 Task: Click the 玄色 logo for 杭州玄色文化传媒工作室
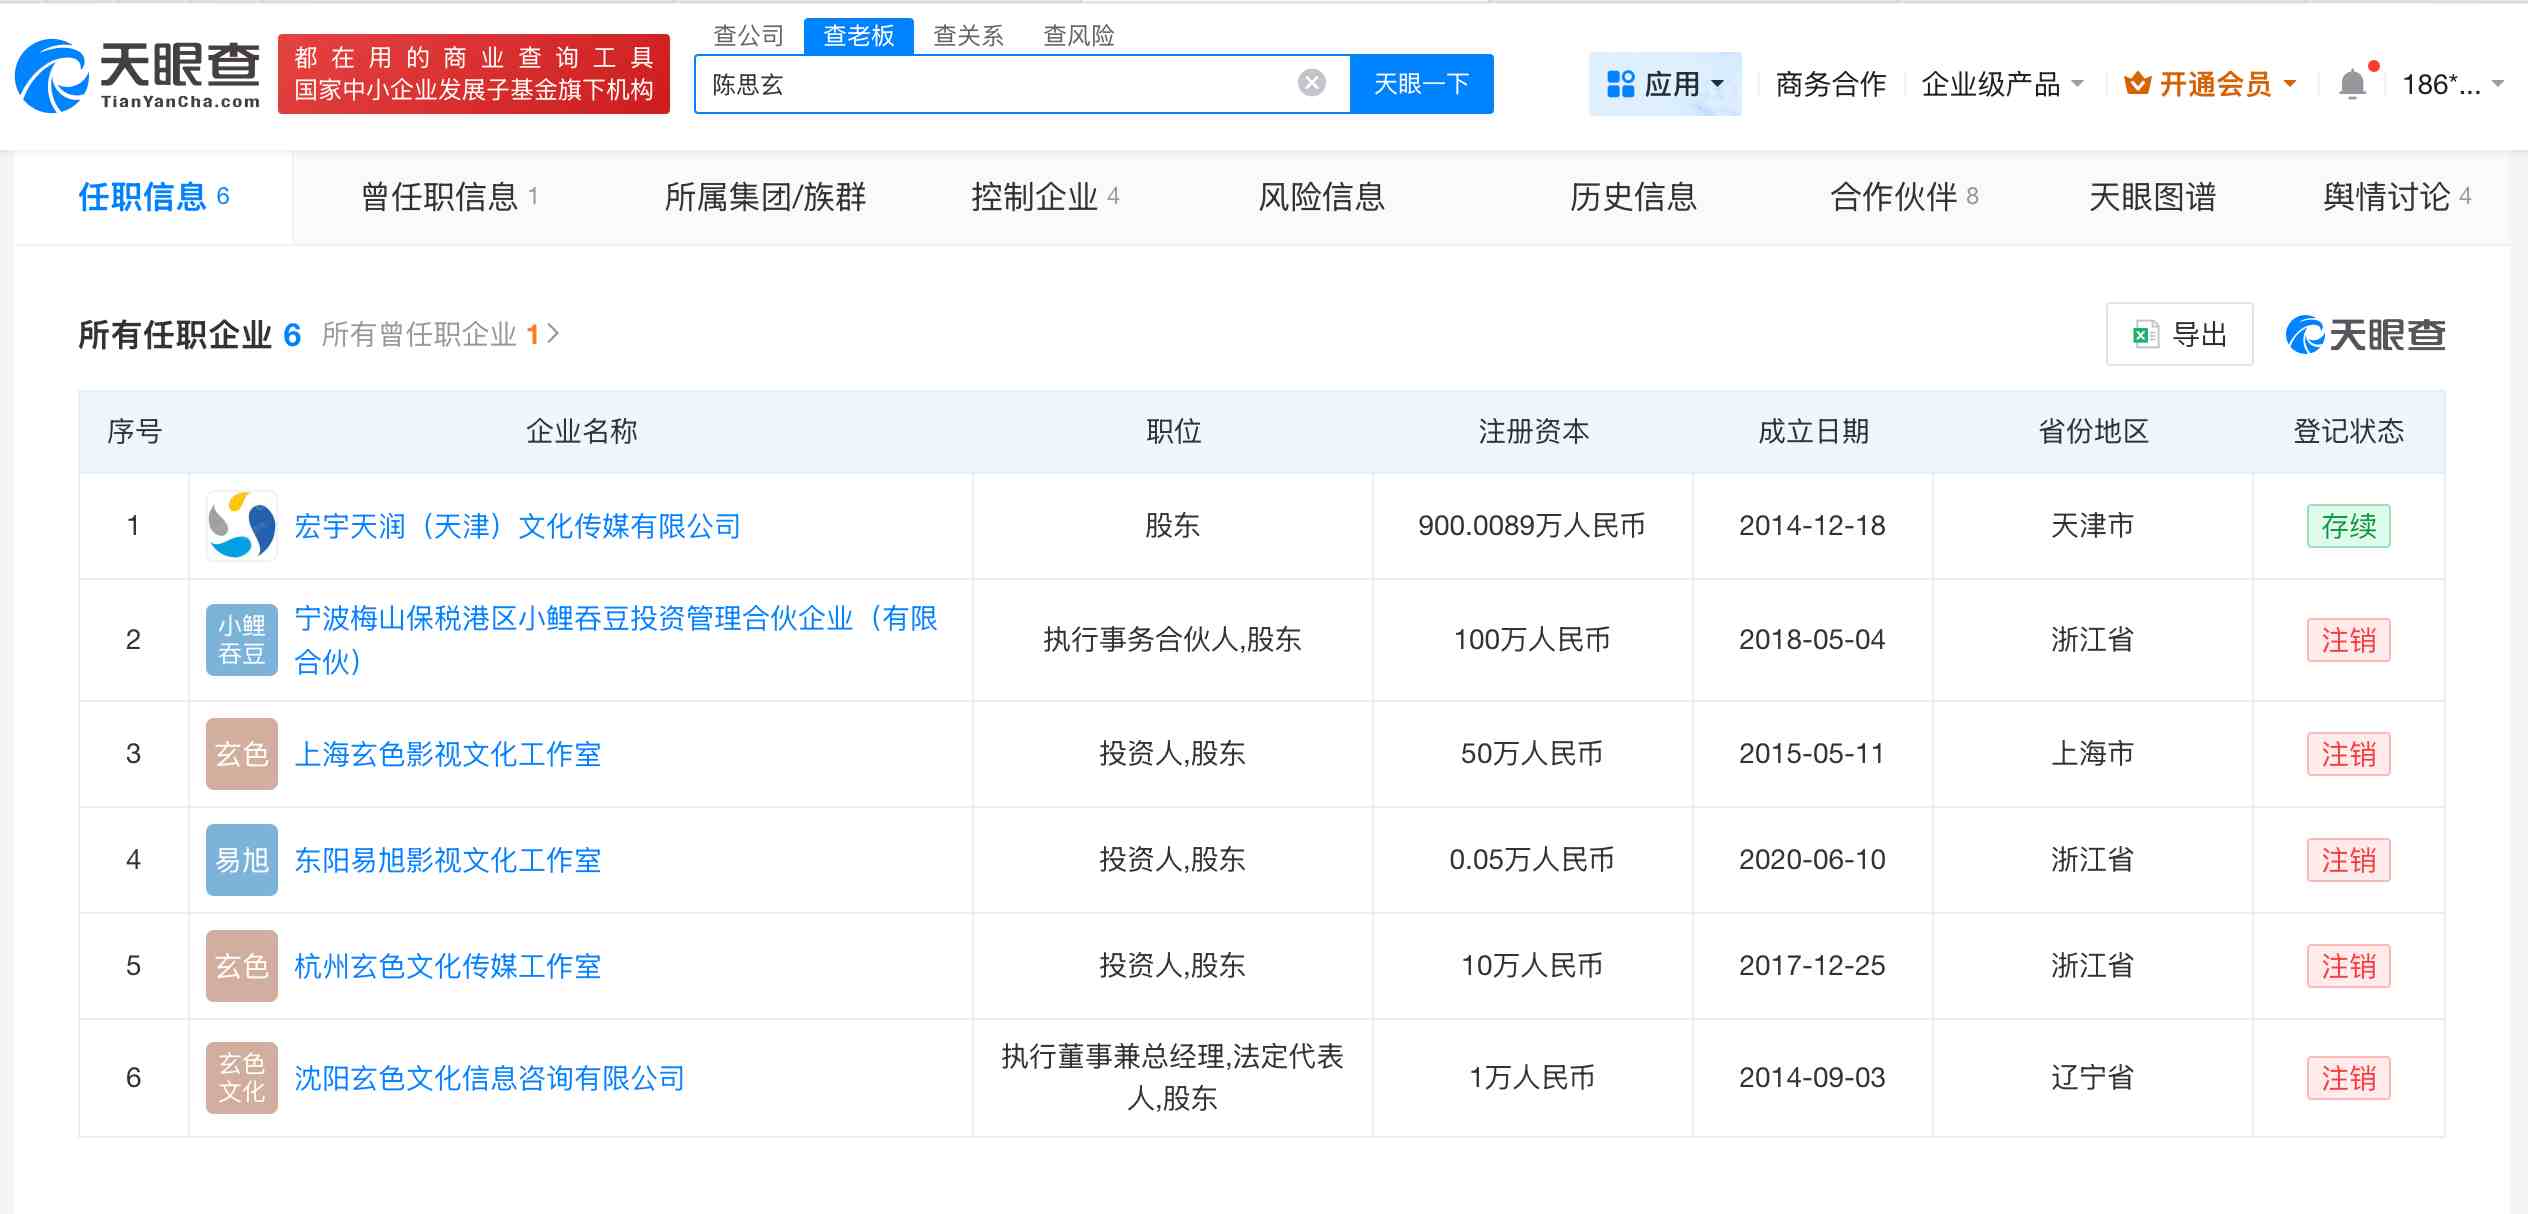241,966
